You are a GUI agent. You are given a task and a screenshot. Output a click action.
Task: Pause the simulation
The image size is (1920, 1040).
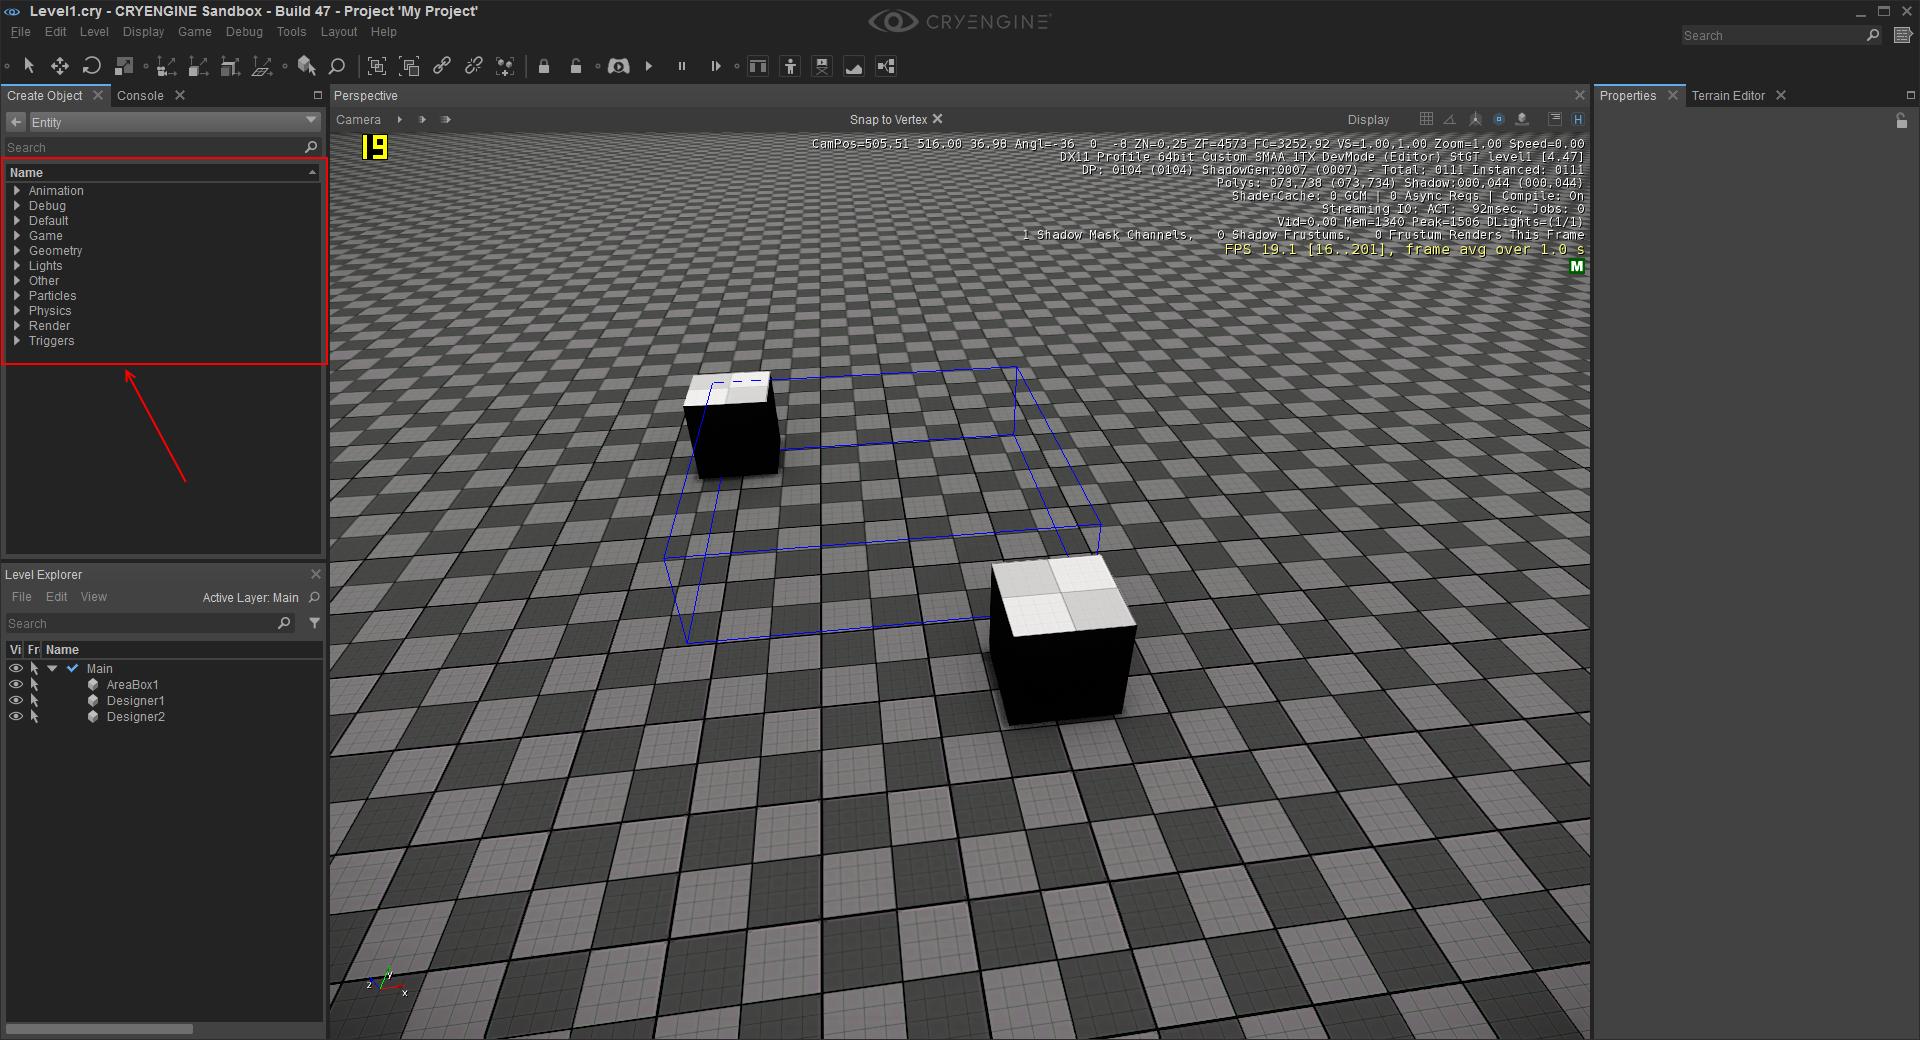(682, 66)
